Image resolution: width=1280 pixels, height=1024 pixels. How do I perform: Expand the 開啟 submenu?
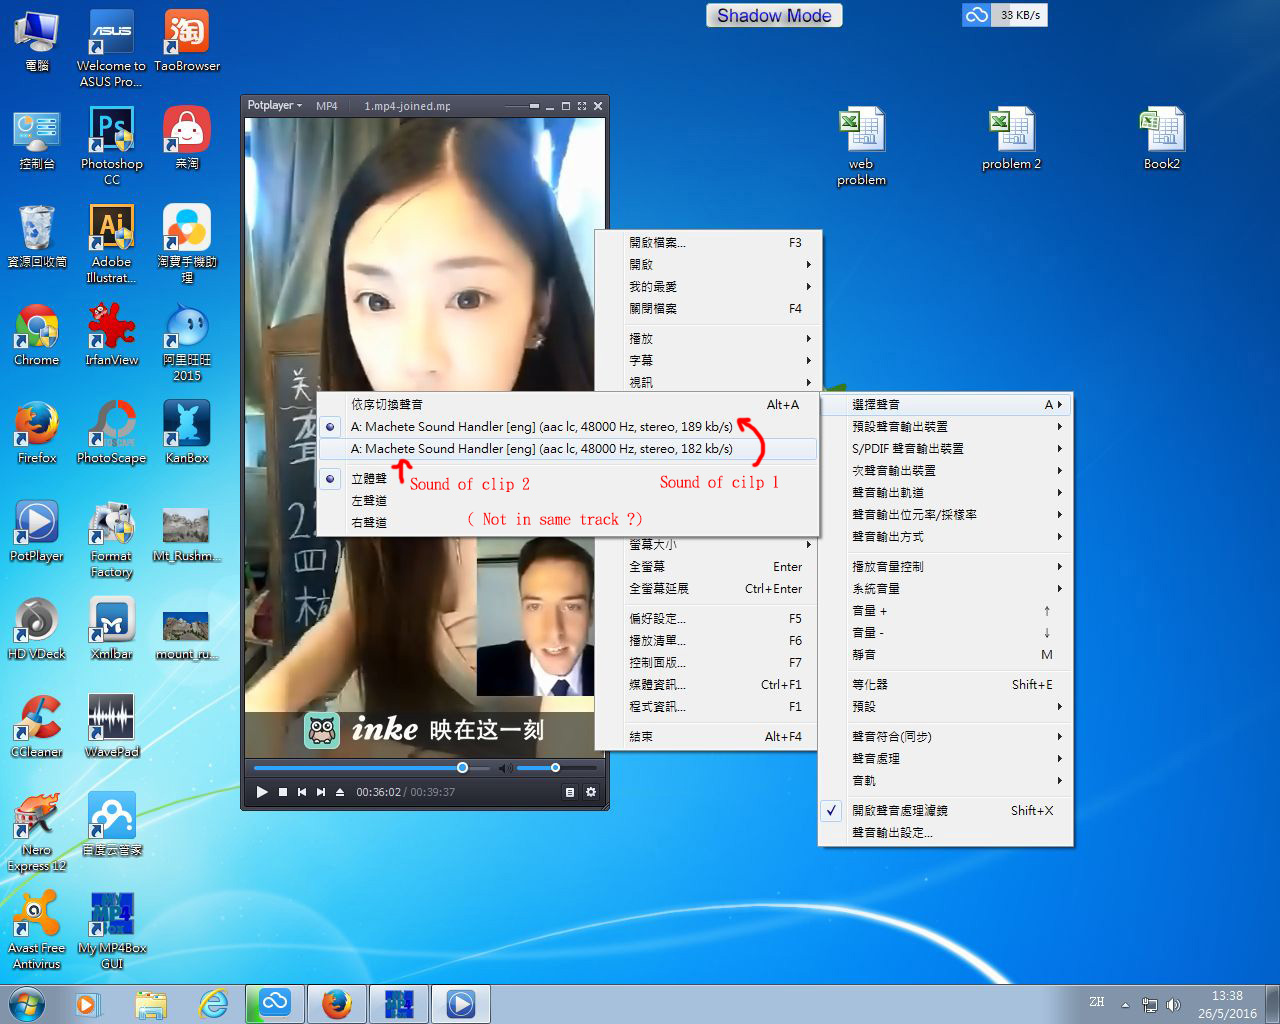pos(709,265)
